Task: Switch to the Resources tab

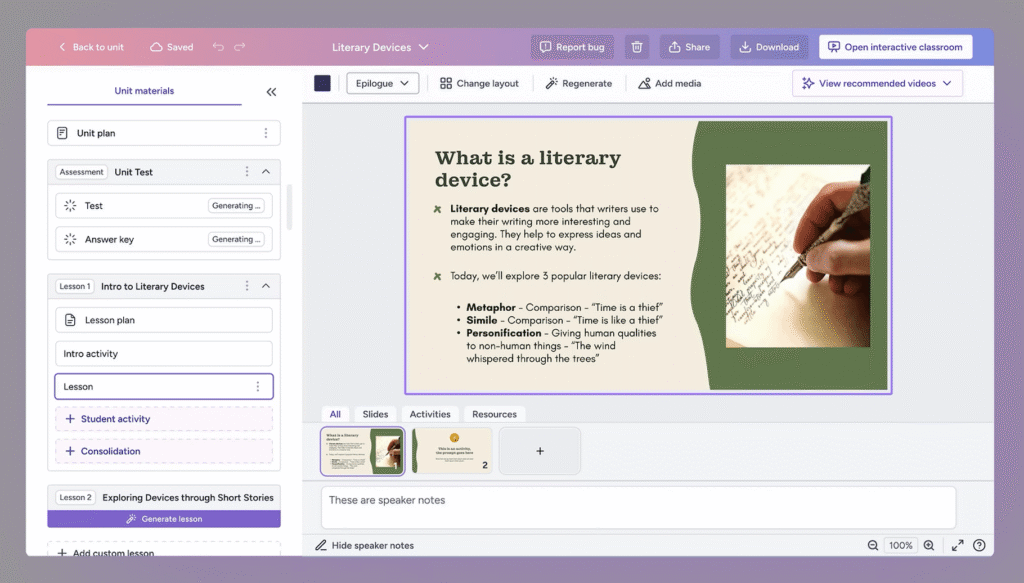Action: (x=494, y=414)
